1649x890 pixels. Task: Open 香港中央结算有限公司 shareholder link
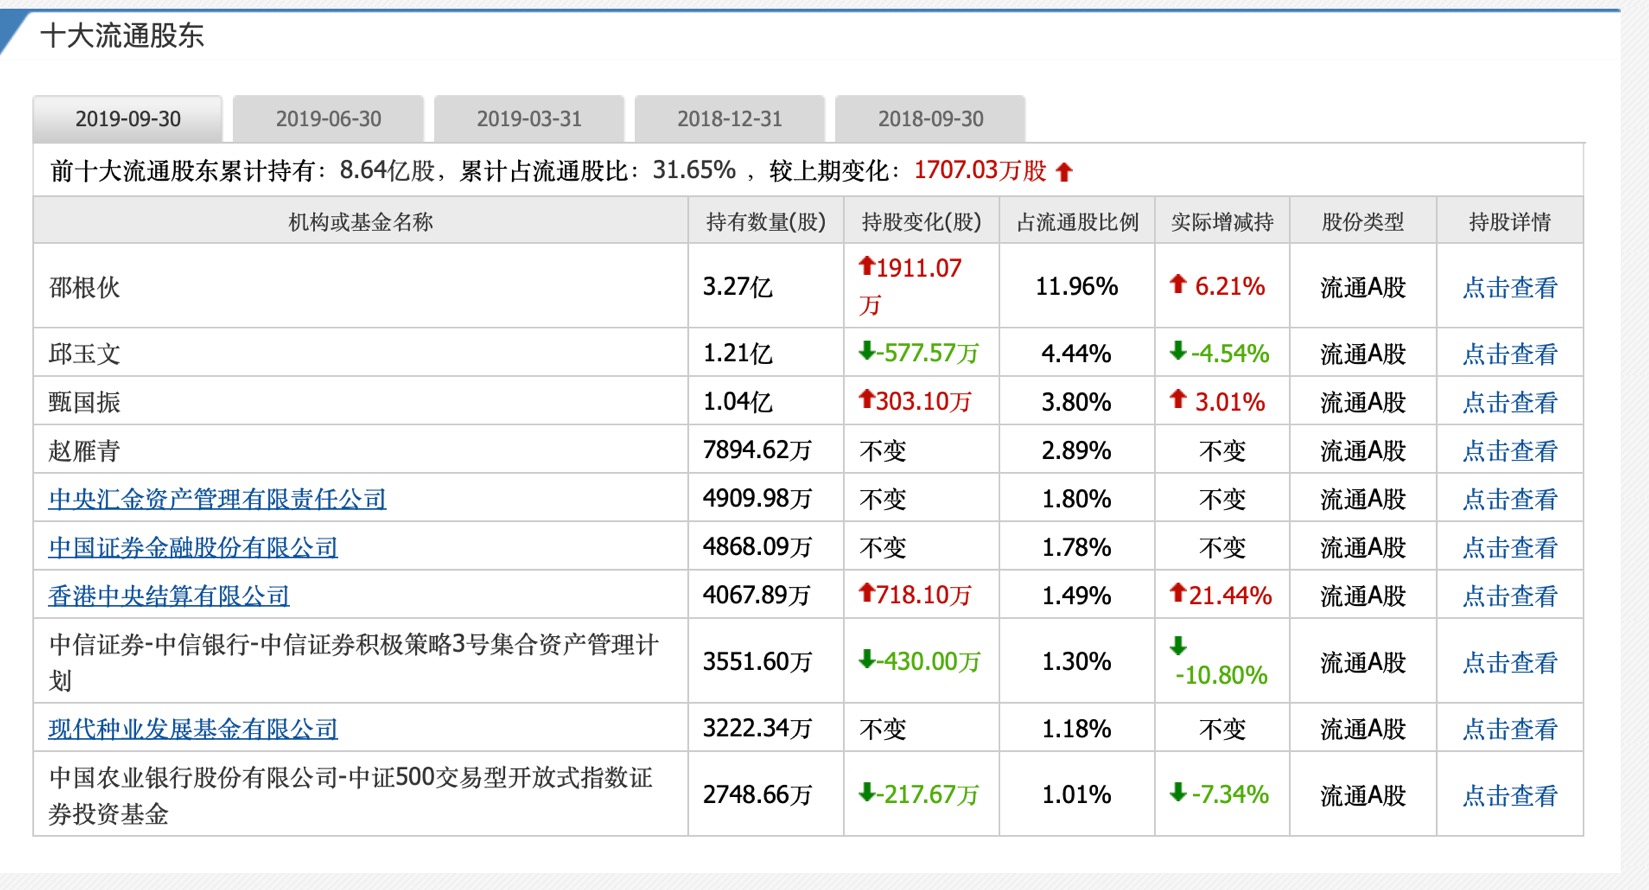click(169, 596)
